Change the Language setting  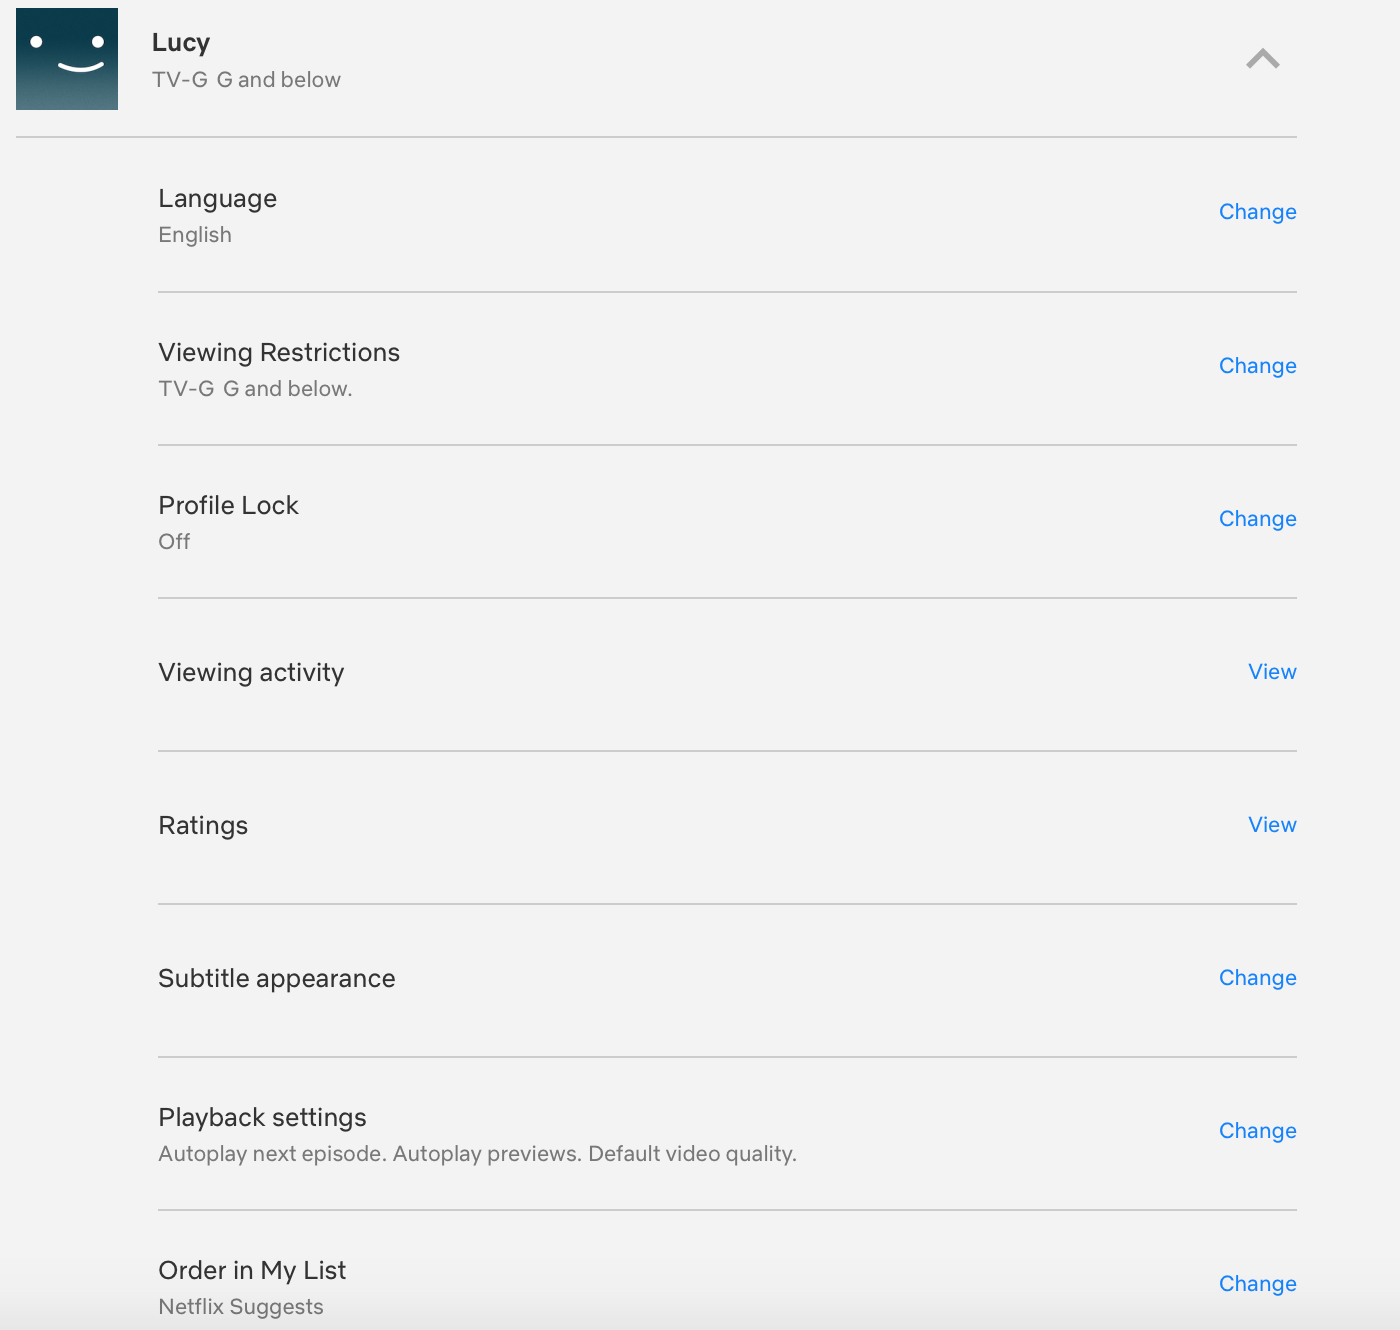click(1257, 212)
